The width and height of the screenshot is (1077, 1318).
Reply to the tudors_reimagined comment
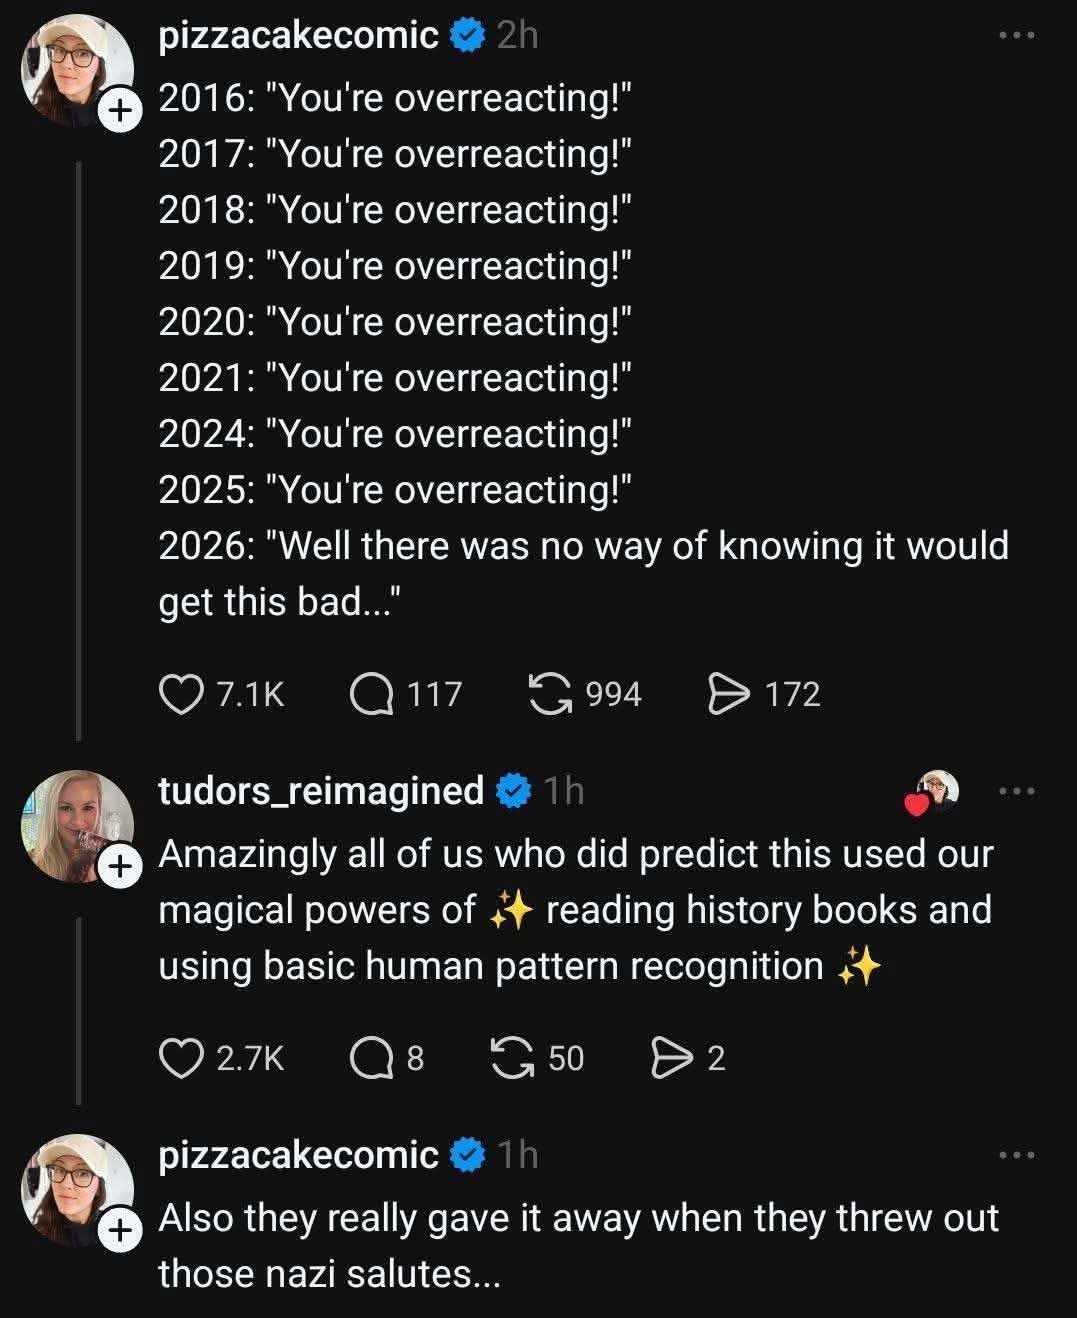tap(371, 1058)
